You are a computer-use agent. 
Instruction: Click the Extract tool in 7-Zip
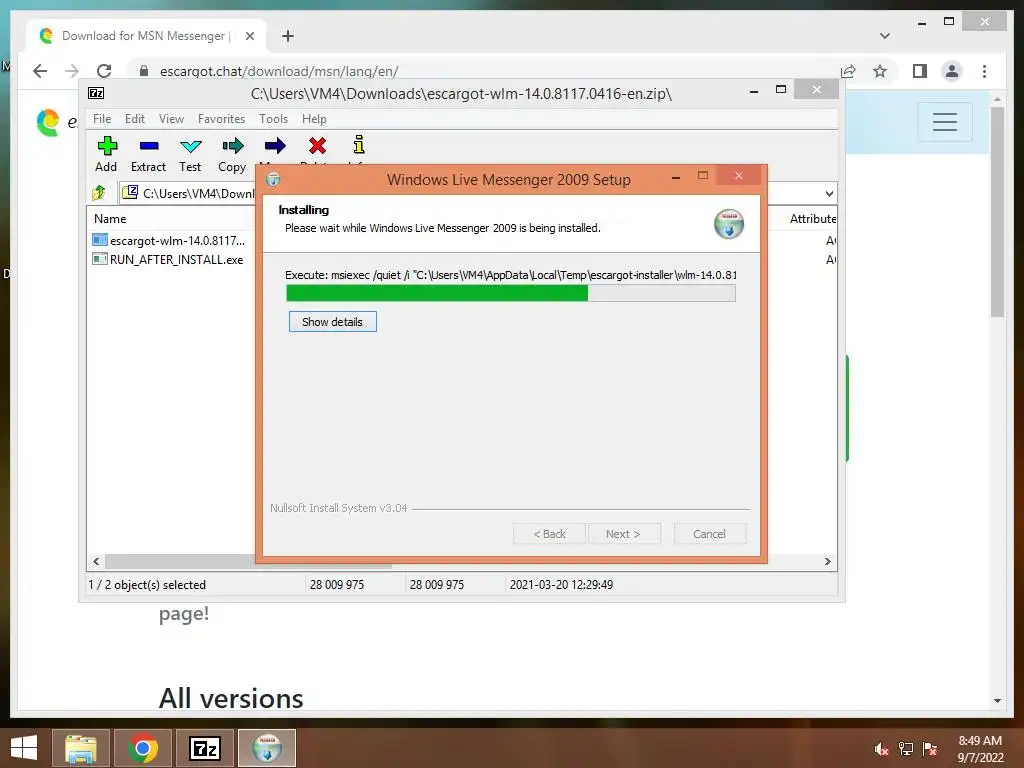[x=148, y=154]
